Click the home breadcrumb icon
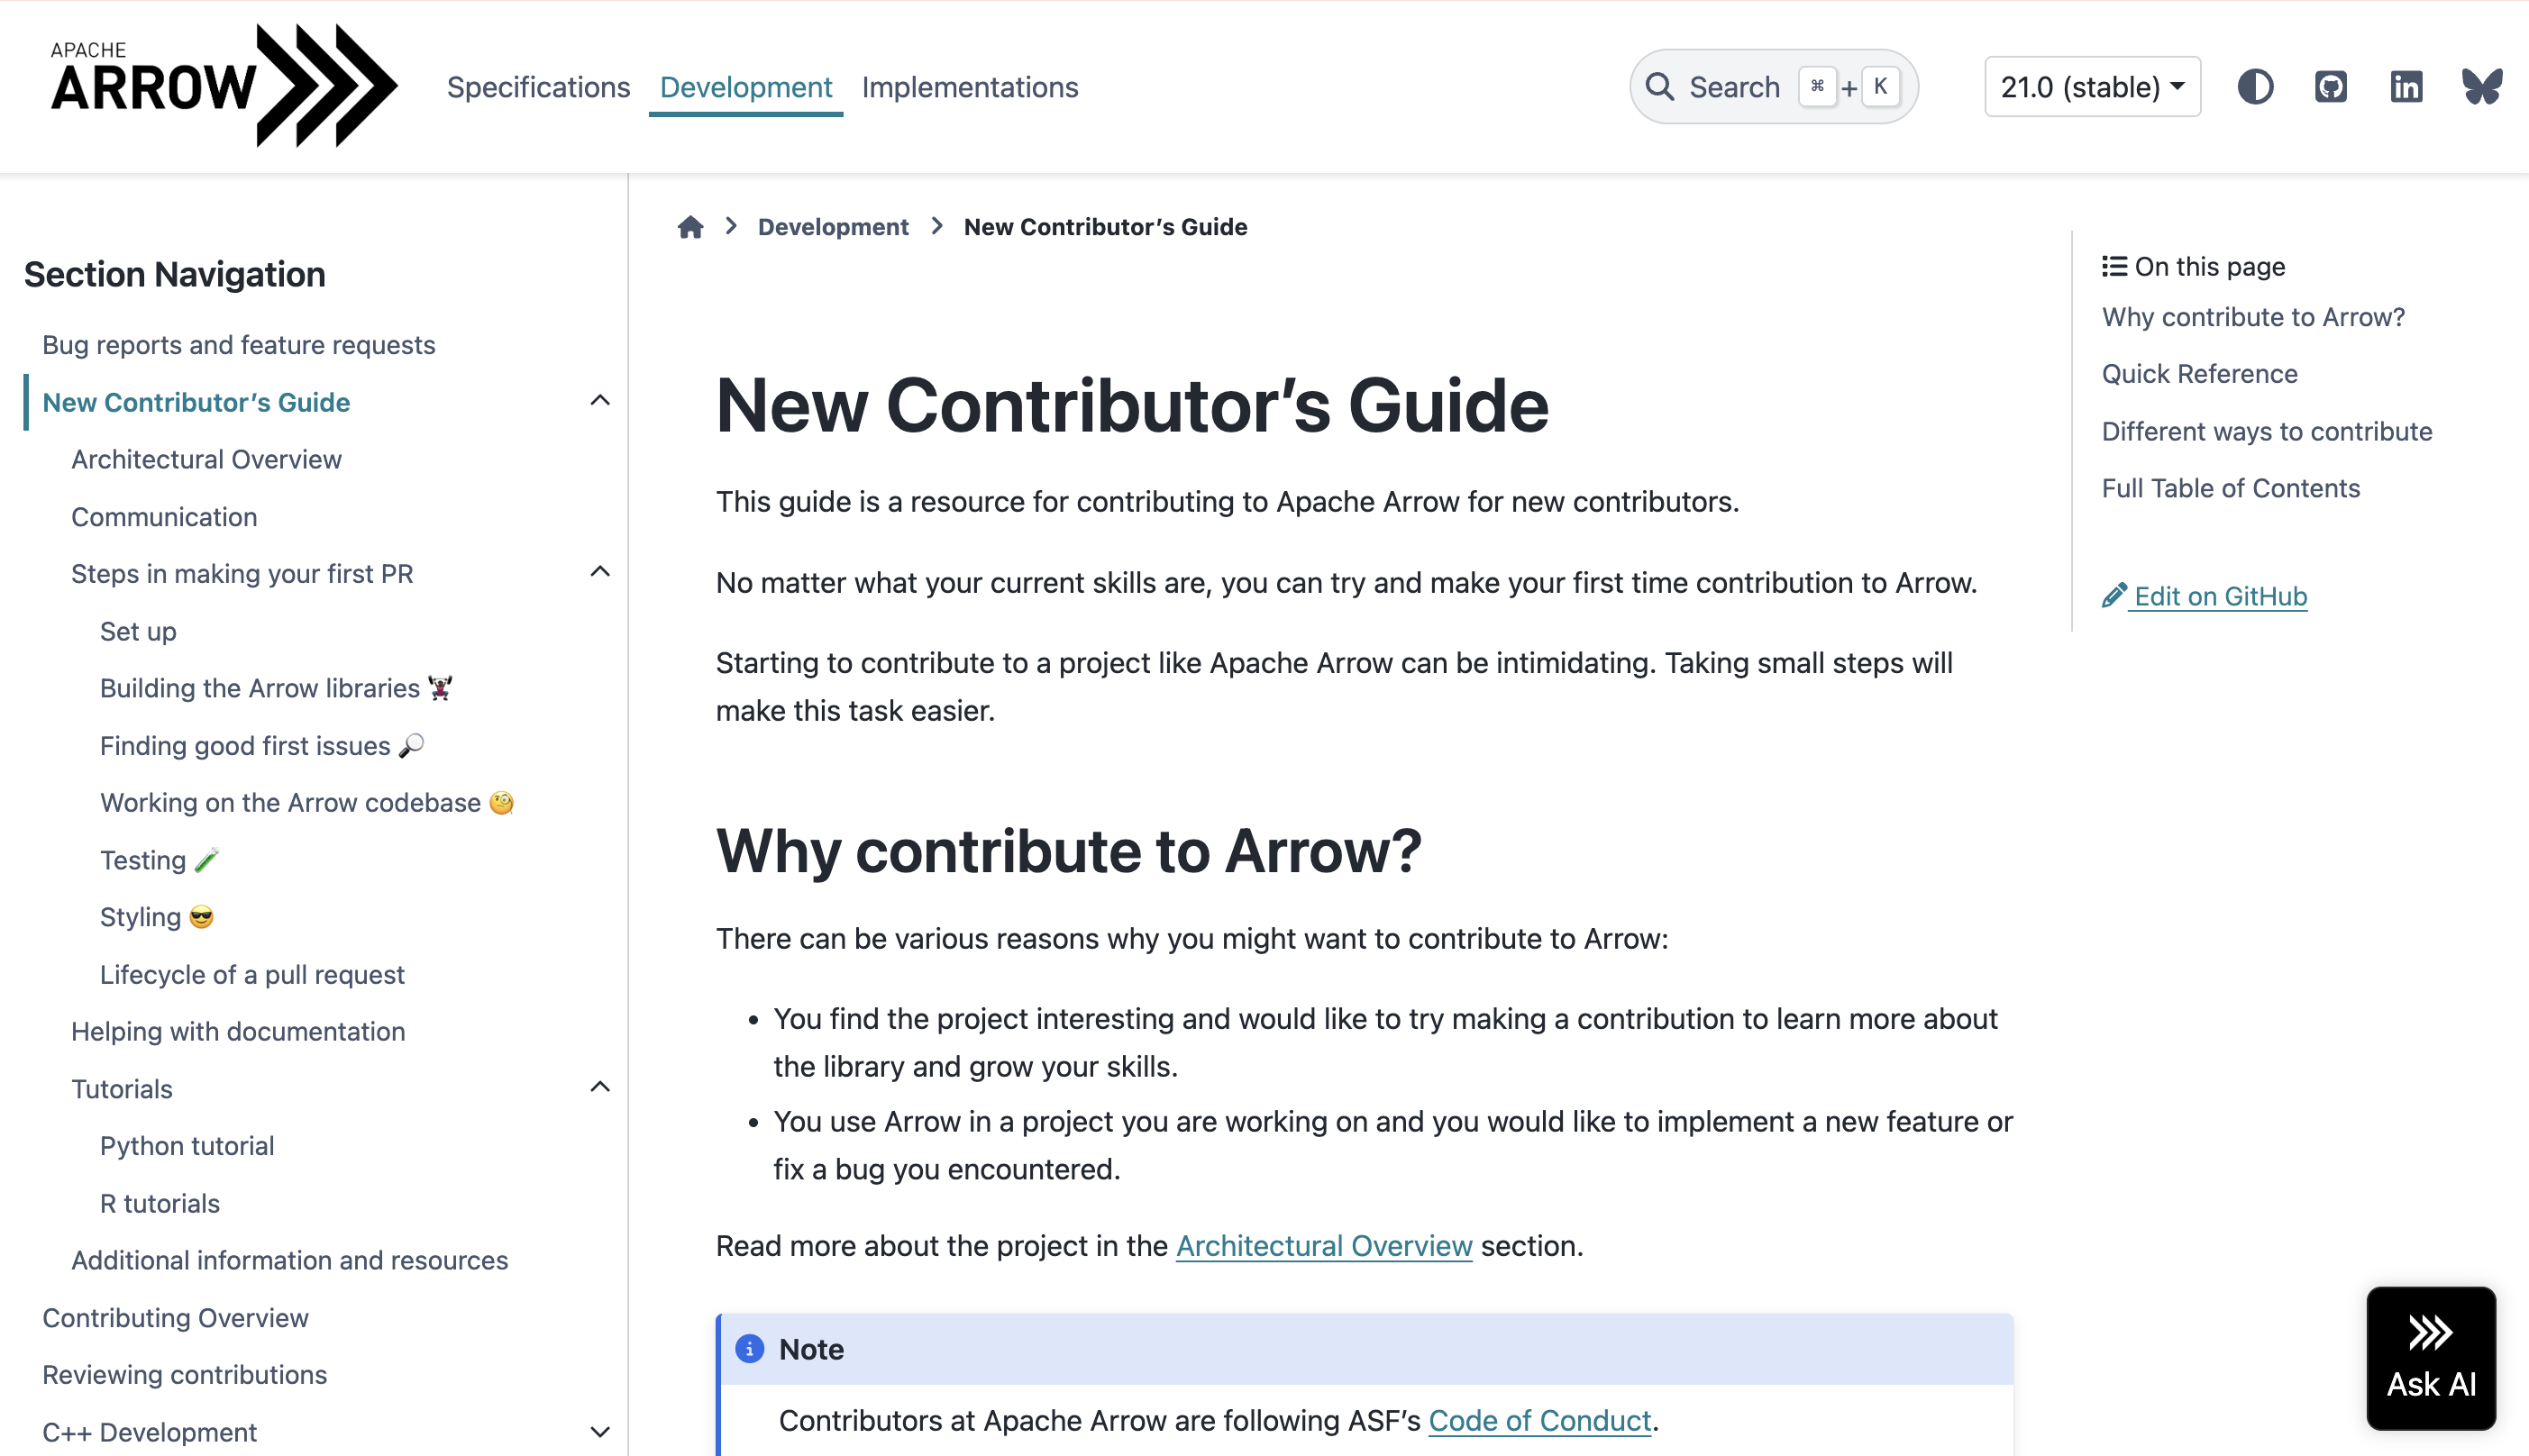Viewport: 2529px width, 1456px height. [x=690, y=227]
